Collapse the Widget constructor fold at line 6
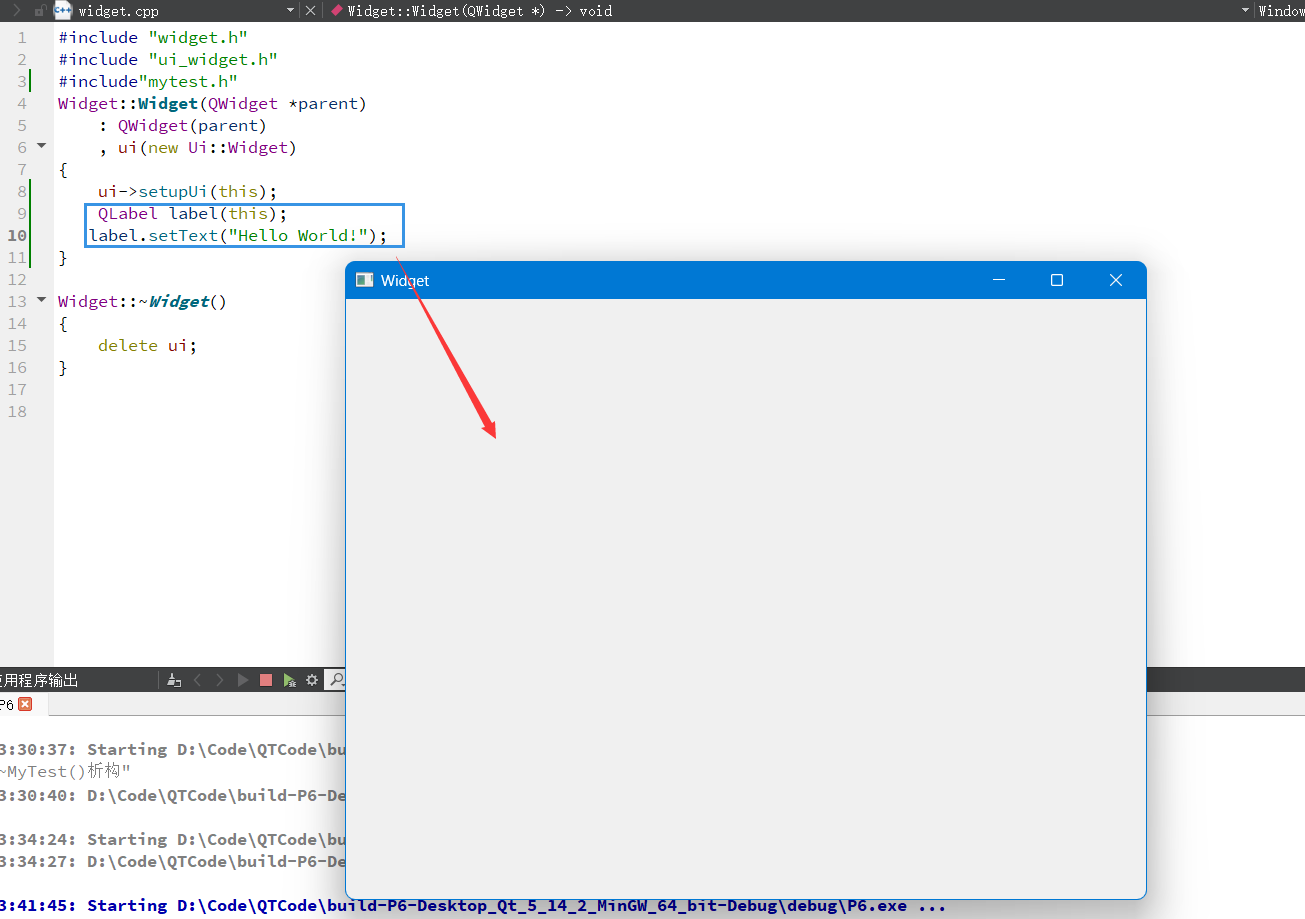 coord(41,146)
